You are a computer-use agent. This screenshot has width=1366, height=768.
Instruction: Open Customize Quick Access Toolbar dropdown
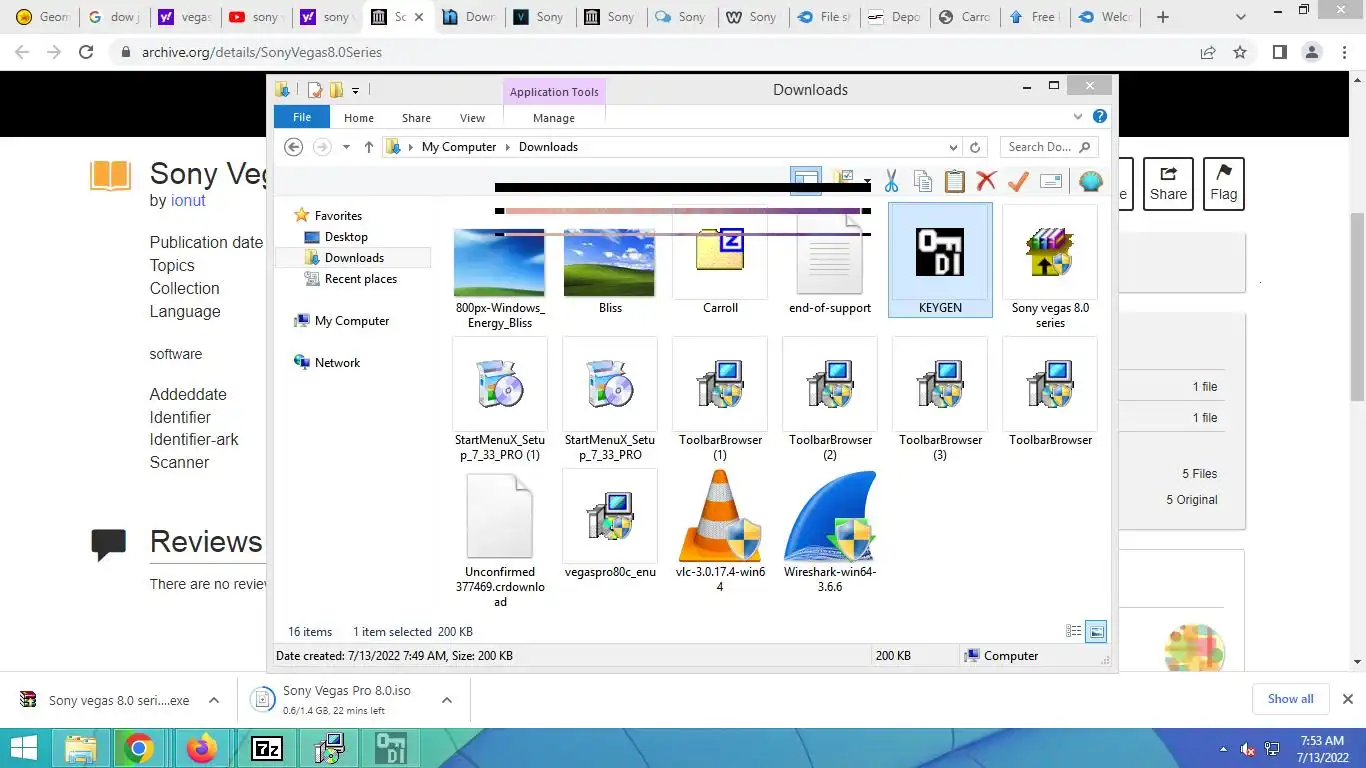pos(355,91)
